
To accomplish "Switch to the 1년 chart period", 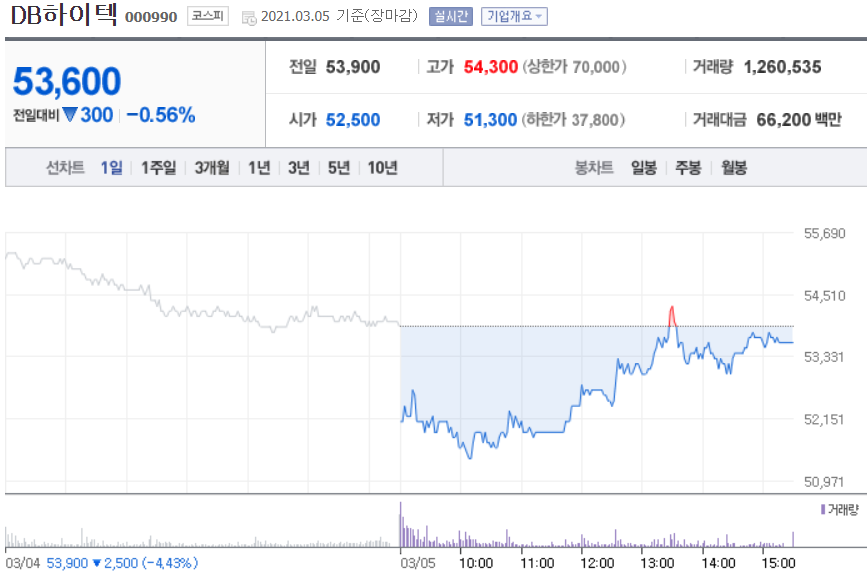I will pyautogui.click(x=259, y=167).
